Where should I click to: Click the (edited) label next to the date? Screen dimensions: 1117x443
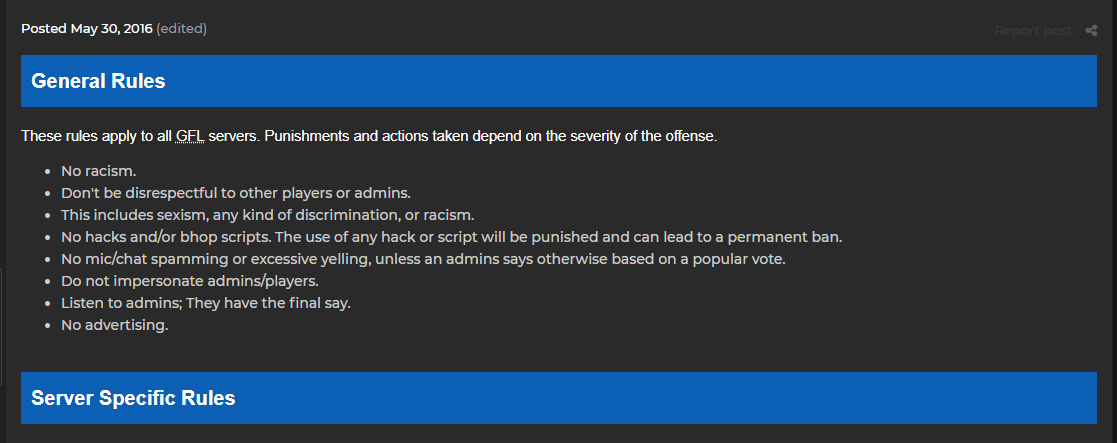pyautogui.click(x=182, y=29)
